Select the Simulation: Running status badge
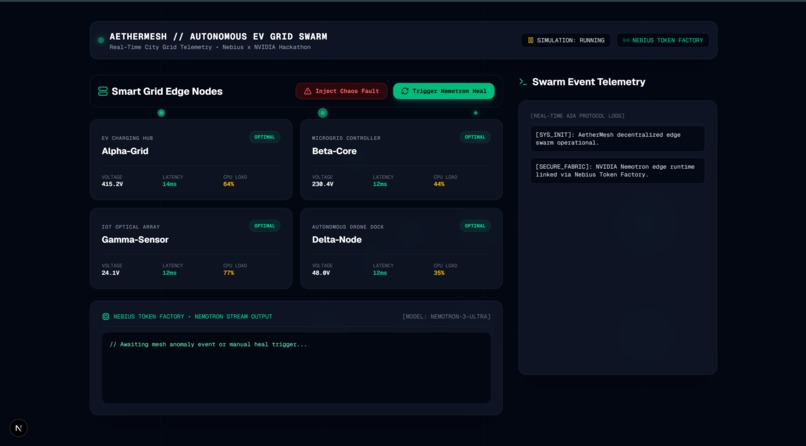 point(566,40)
